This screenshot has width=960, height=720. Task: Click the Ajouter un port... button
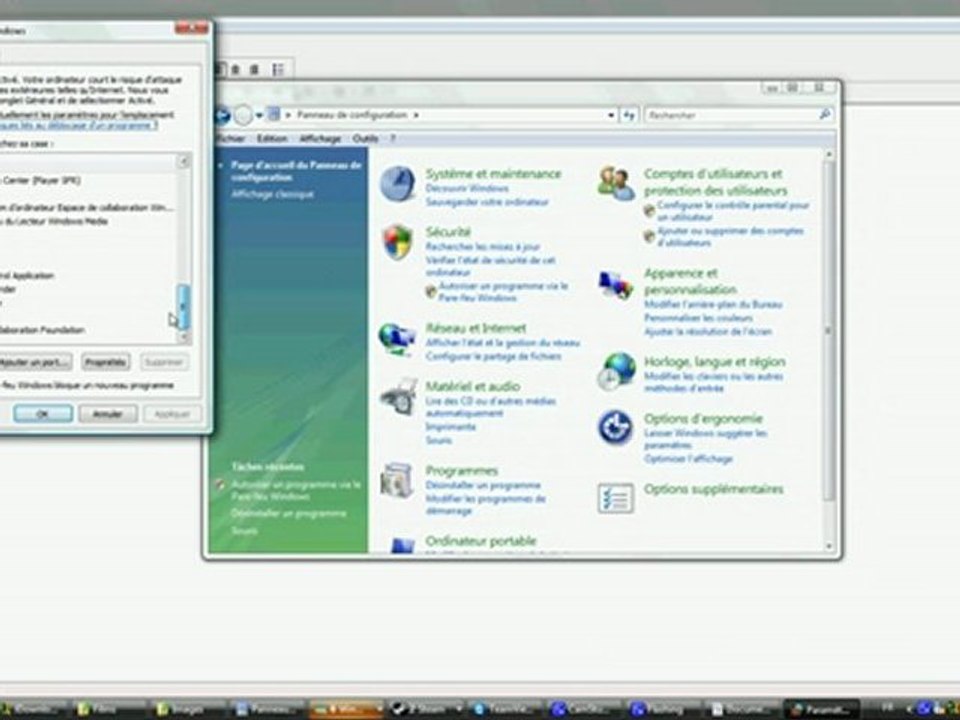(34, 362)
